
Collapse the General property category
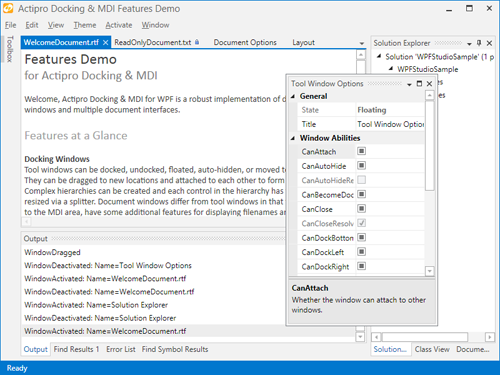(293, 96)
